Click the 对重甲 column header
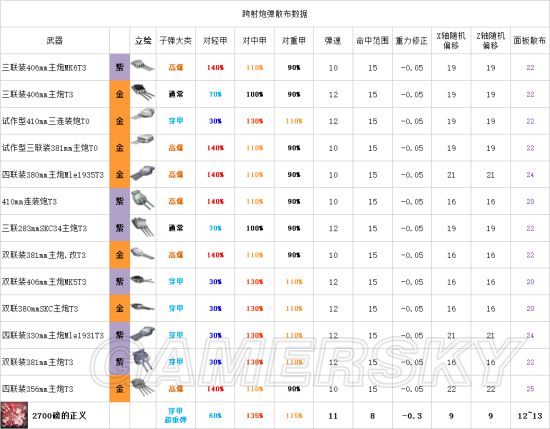 [294, 40]
